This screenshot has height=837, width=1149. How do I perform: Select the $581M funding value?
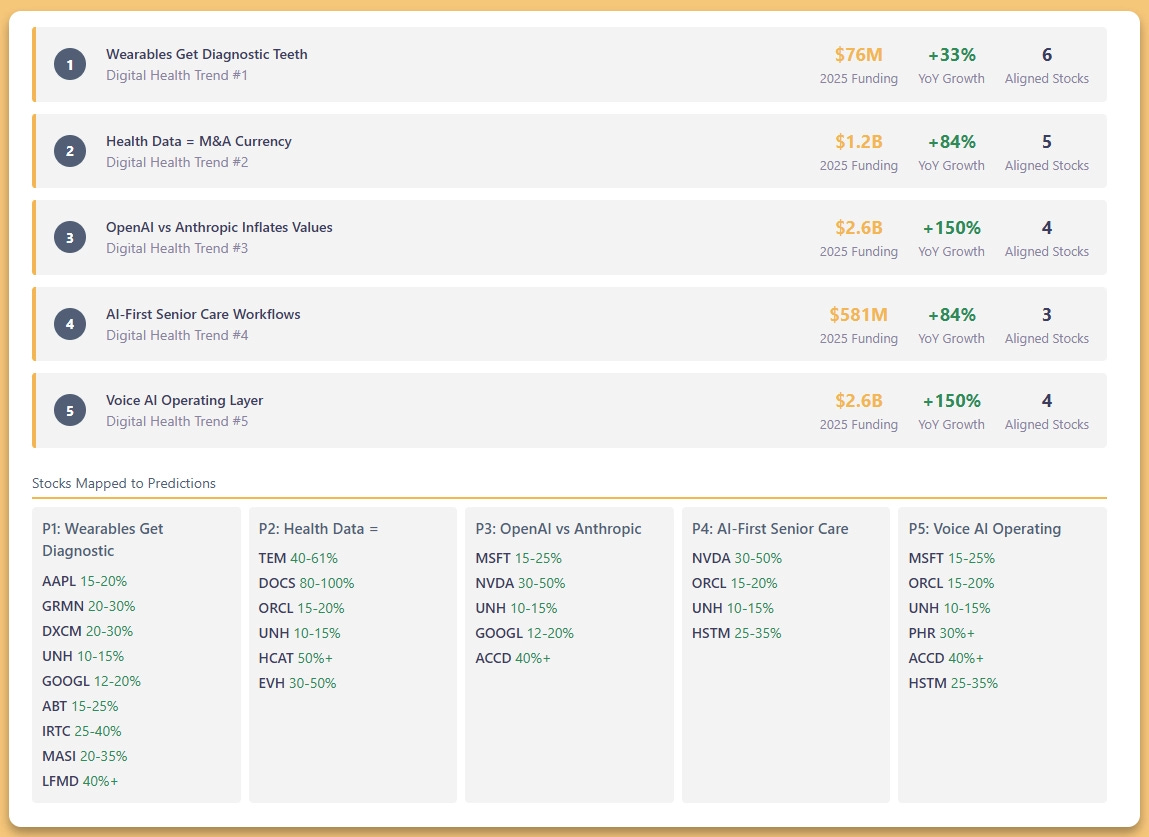point(859,314)
